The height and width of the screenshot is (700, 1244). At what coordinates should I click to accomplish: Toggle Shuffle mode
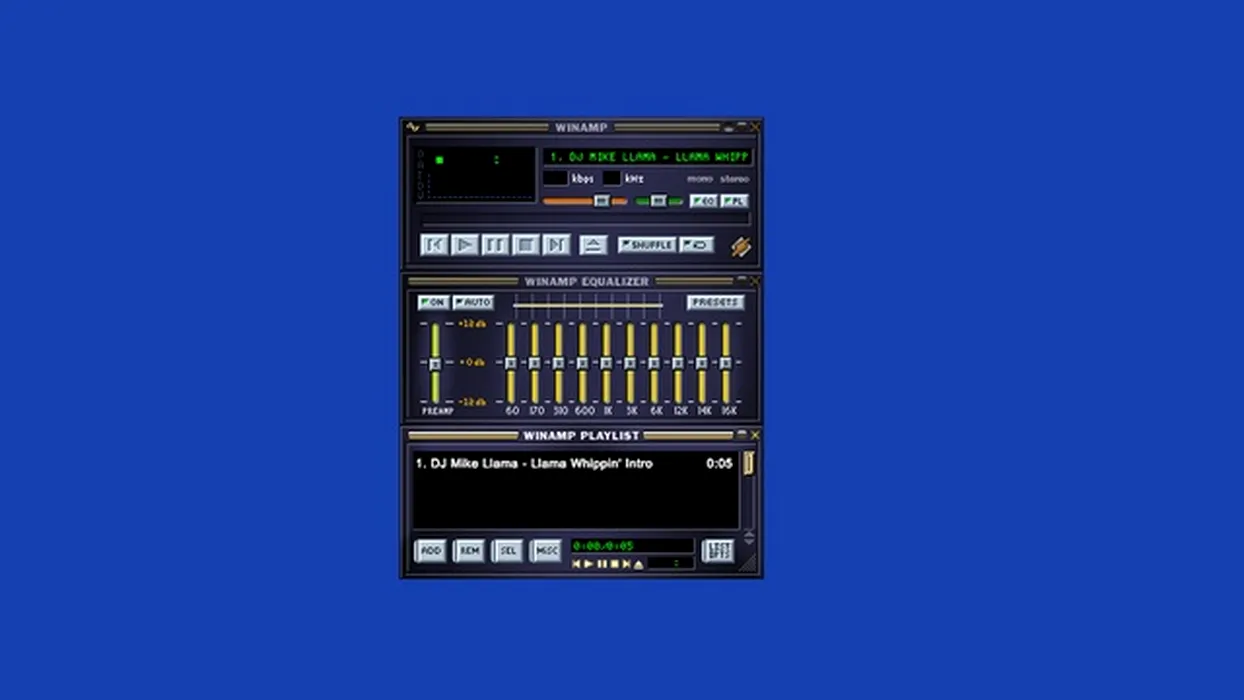pos(646,245)
